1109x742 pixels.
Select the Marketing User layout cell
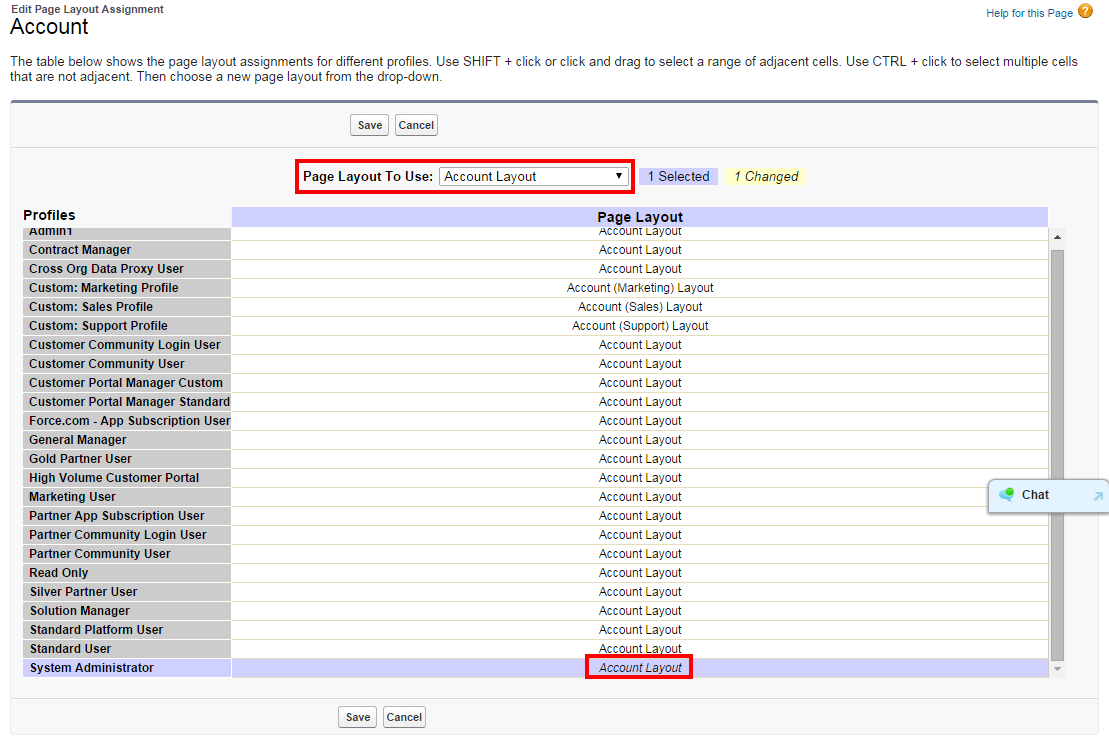tap(640, 497)
